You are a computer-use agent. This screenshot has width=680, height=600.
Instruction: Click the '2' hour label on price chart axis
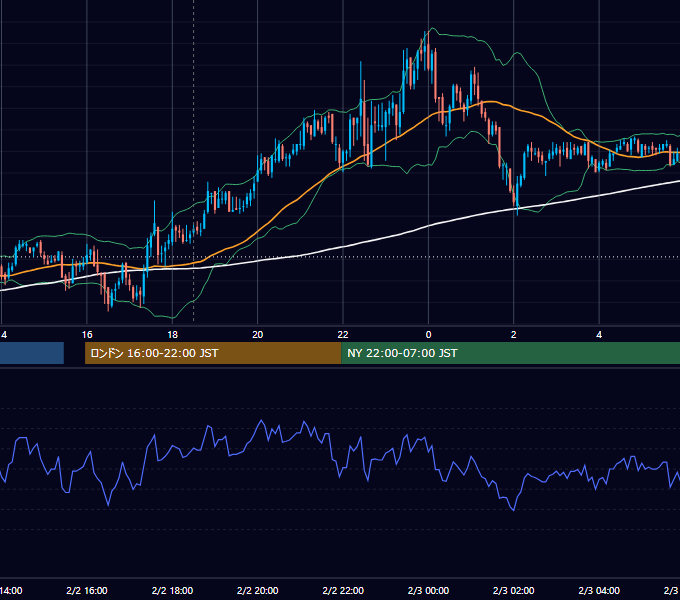click(x=513, y=335)
